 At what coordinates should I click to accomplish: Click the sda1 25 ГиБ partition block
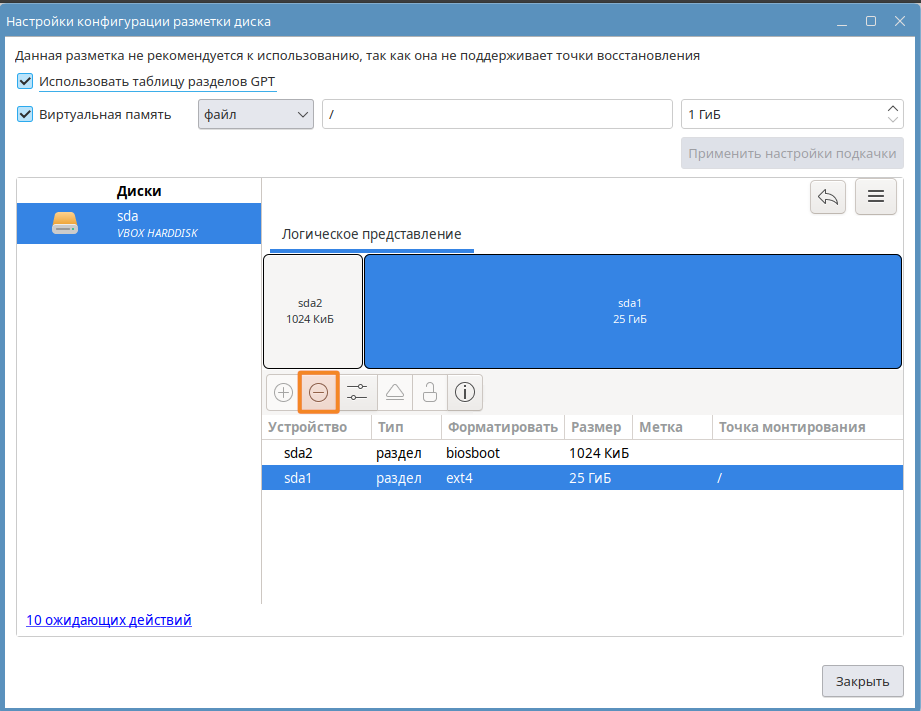click(x=629, y=311)
